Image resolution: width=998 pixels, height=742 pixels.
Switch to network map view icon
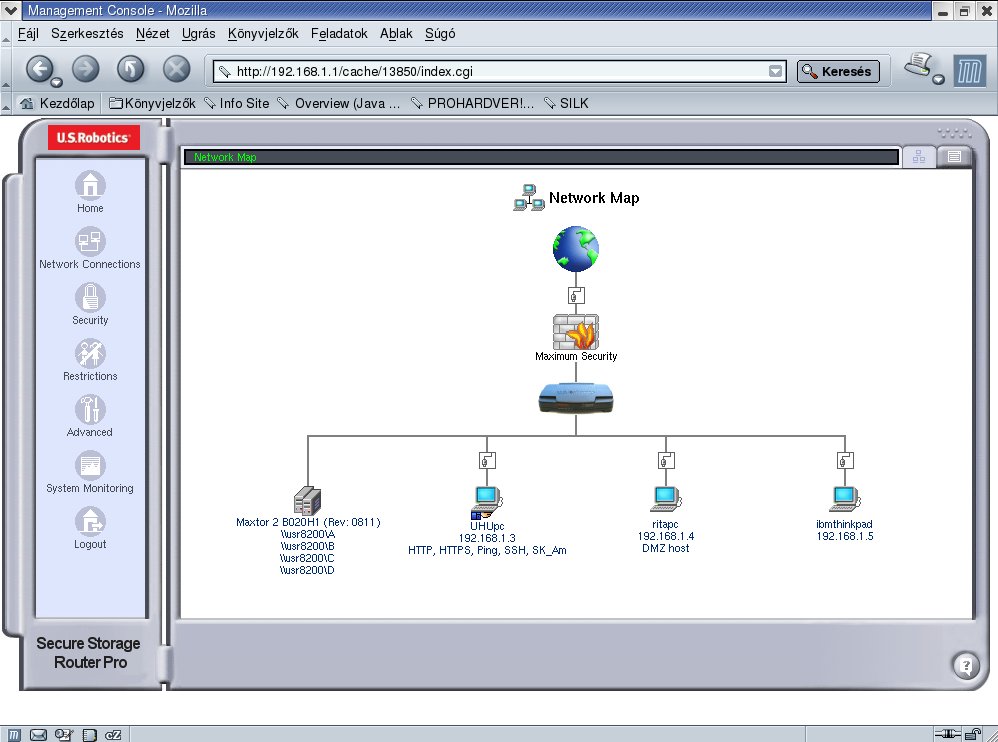pos(919,157)
